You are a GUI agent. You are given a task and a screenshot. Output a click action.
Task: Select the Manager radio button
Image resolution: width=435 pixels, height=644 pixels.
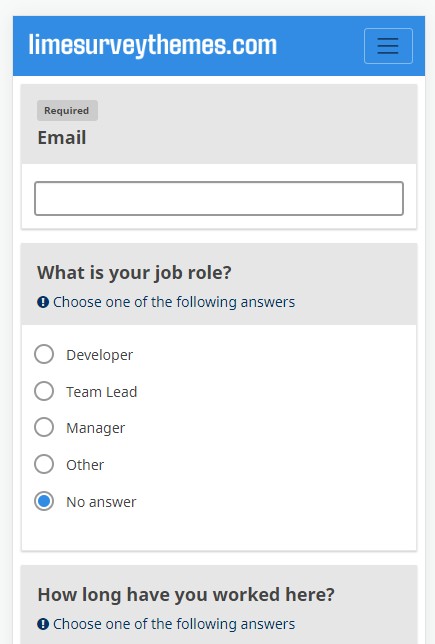click(x=44, y=428)
